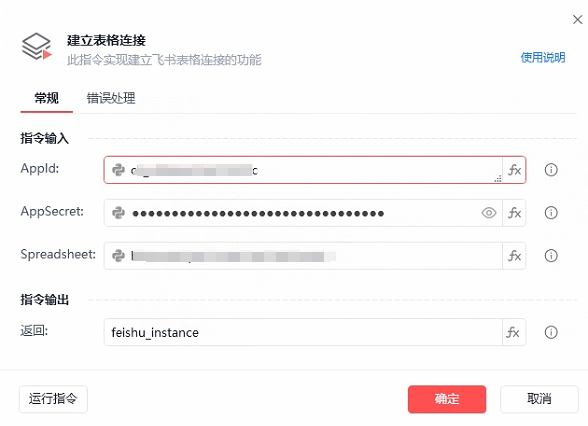
Task: Click the fx button in Spreadsheet field
Action: 514,256
